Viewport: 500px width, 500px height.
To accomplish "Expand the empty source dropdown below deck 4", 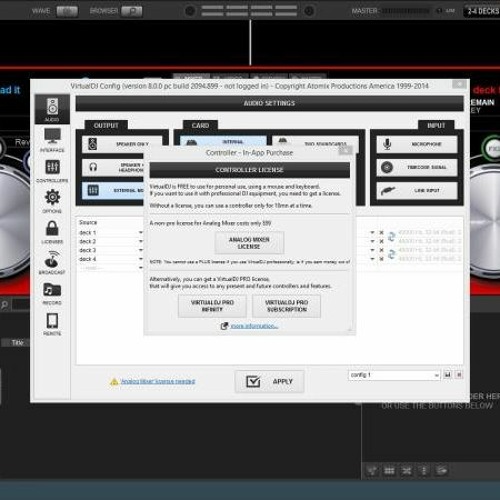I will (x=140, y=268).
